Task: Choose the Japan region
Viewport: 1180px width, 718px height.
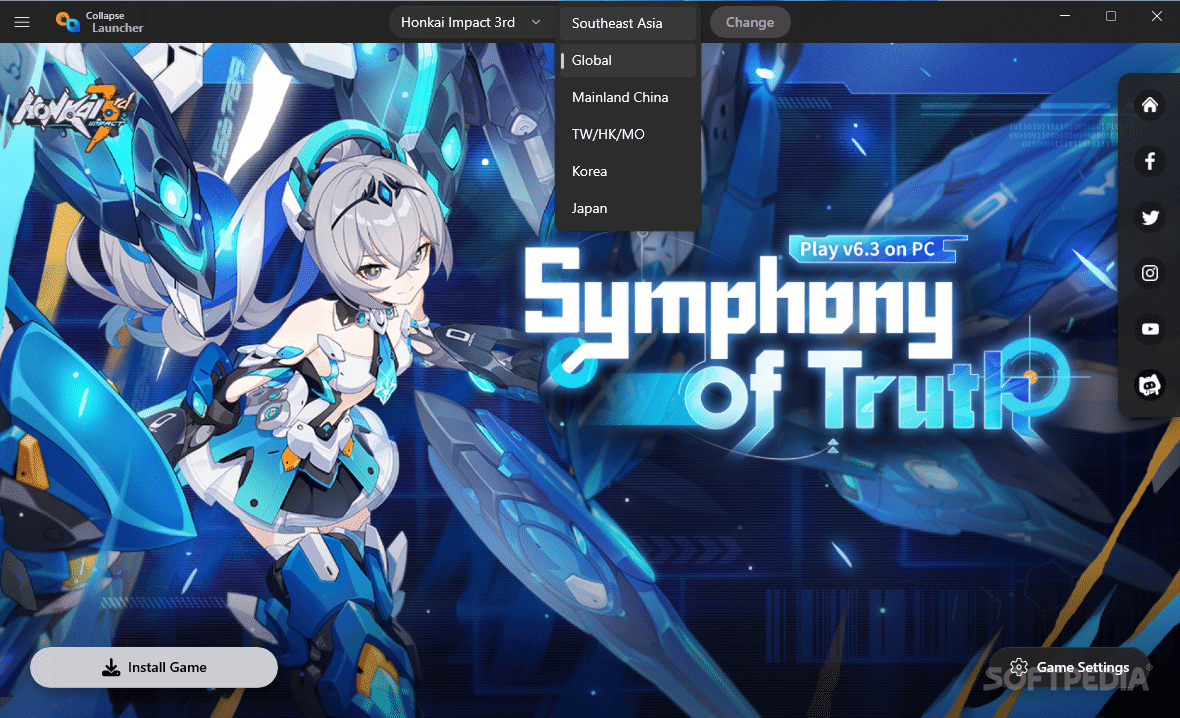Action: tap(628, 208)
